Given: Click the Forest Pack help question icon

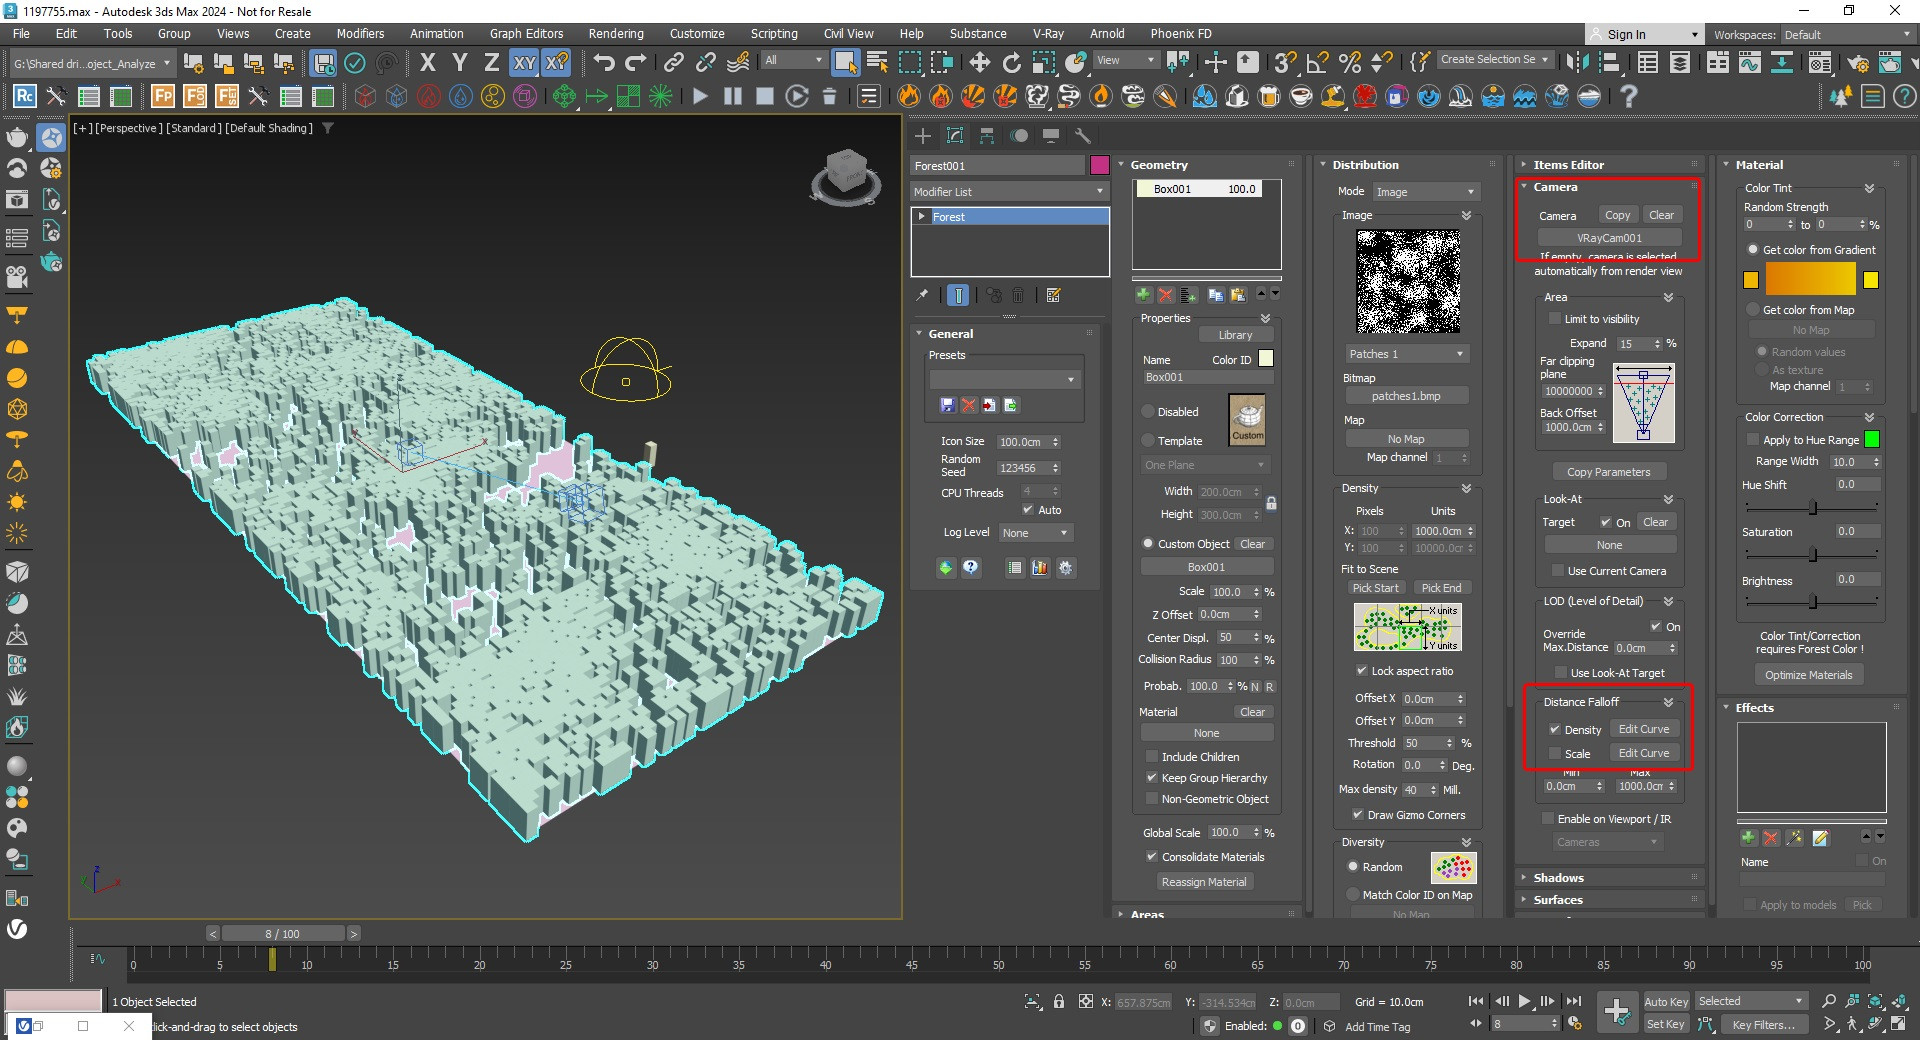Looking at the screenshot, I should 970,568.
